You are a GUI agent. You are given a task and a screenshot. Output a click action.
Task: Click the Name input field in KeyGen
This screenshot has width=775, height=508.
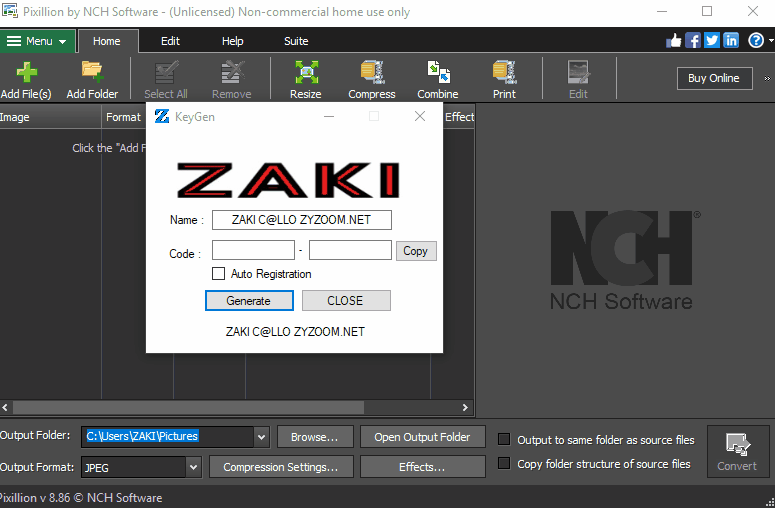pos(301,220)
